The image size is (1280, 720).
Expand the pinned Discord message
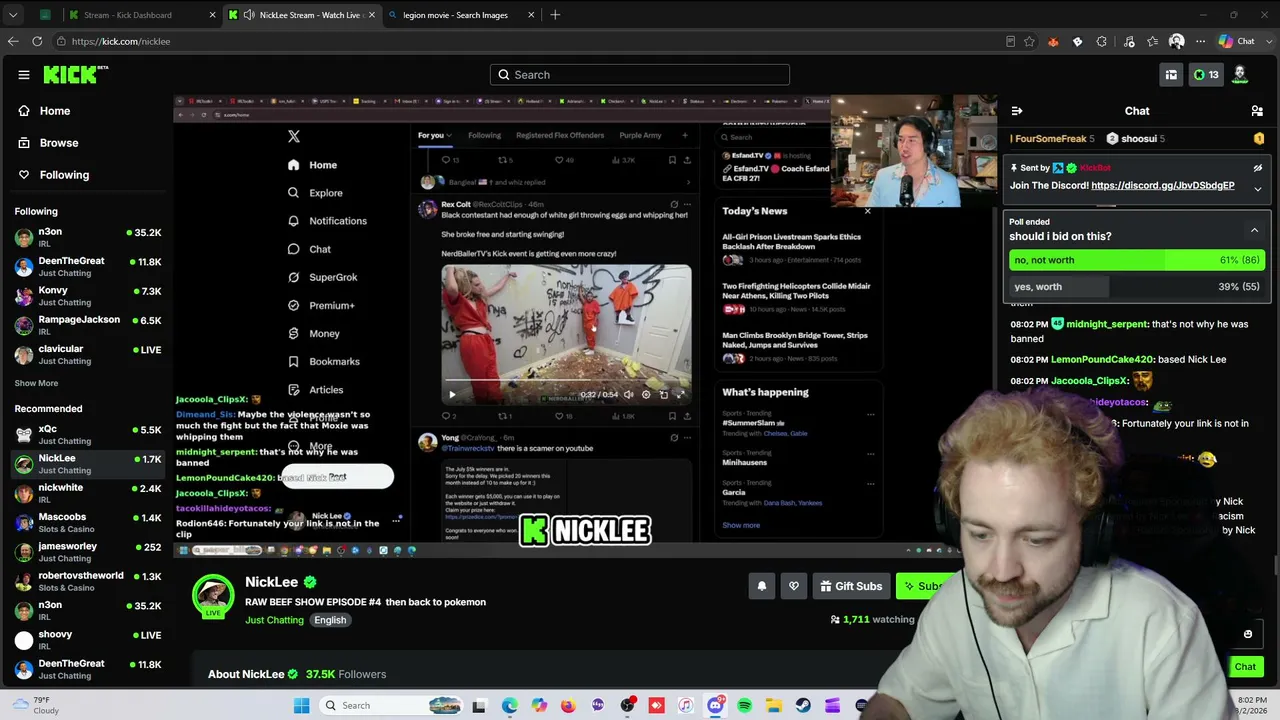click(x=1258, y=188)
